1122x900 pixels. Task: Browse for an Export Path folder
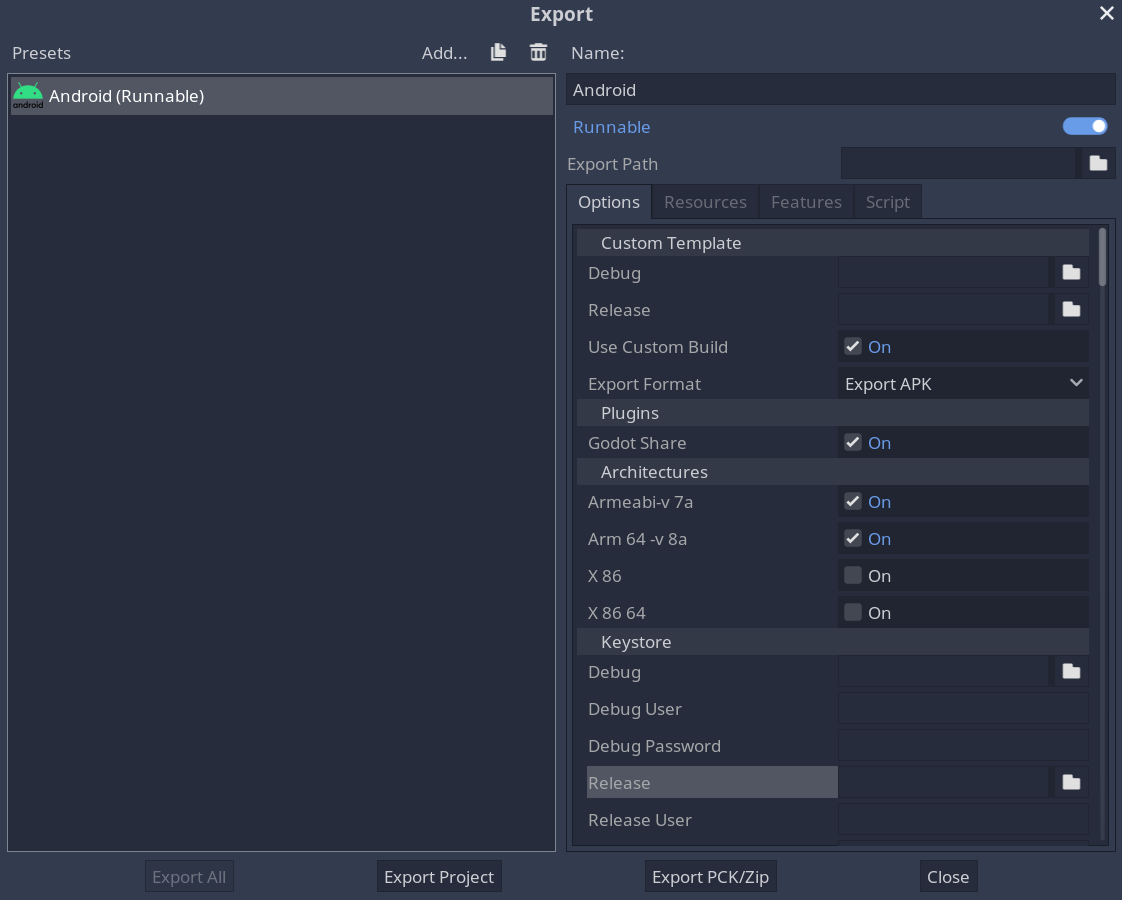coord(1098,162)
